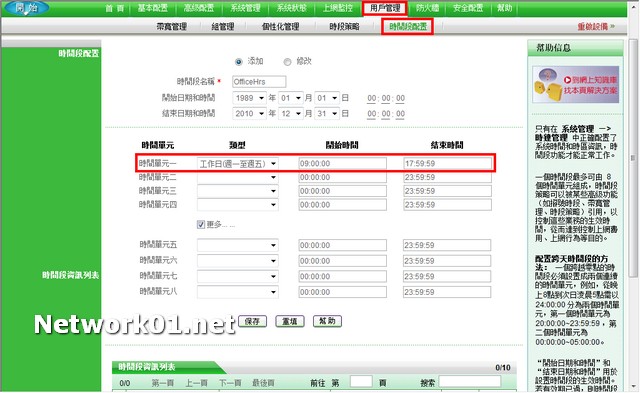Screen dimensions: 640x393
Task: Switch to the 帶寬管理 tab
Action: click(x=171, y=27)
